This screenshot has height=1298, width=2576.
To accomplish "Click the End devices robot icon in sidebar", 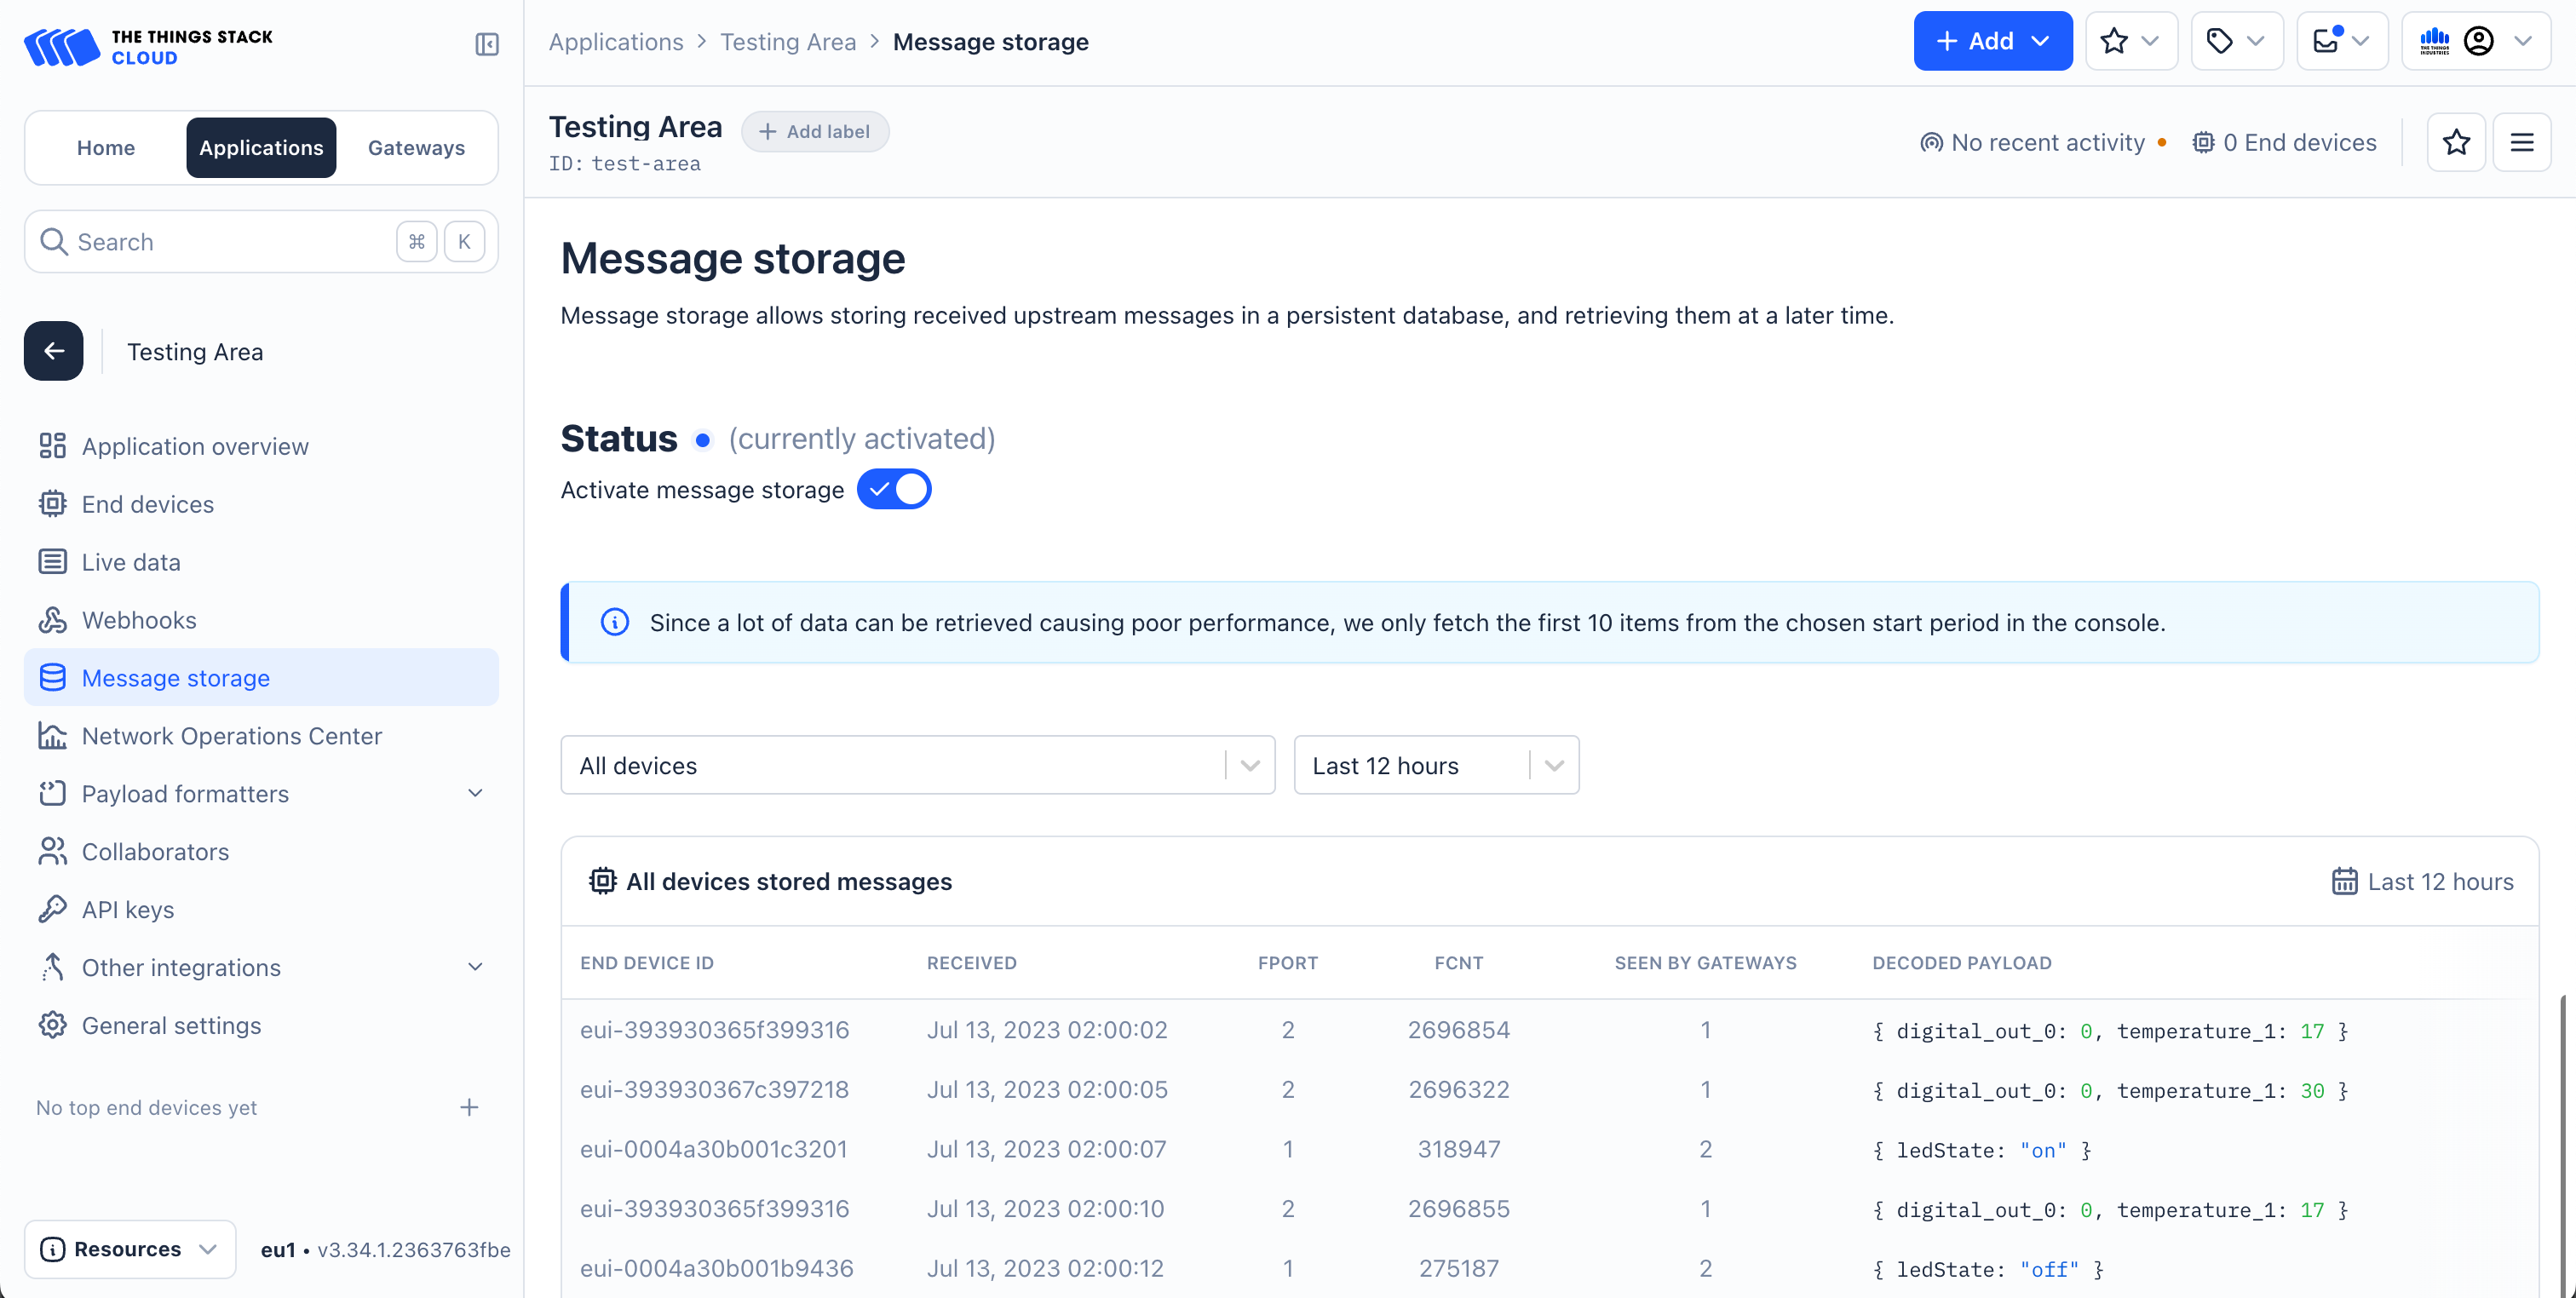I will [53, 503].
